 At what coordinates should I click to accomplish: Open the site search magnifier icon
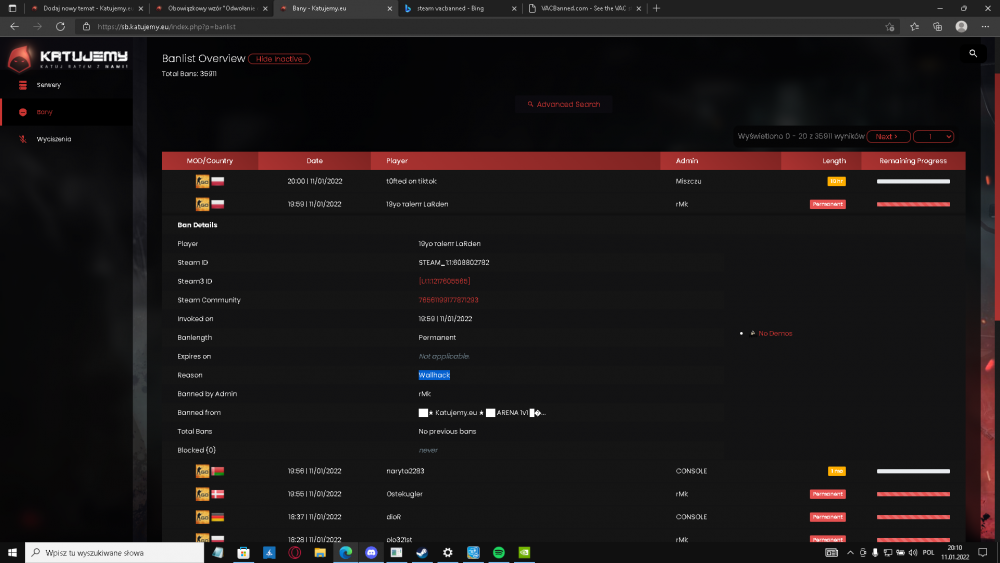click(973, 54)
